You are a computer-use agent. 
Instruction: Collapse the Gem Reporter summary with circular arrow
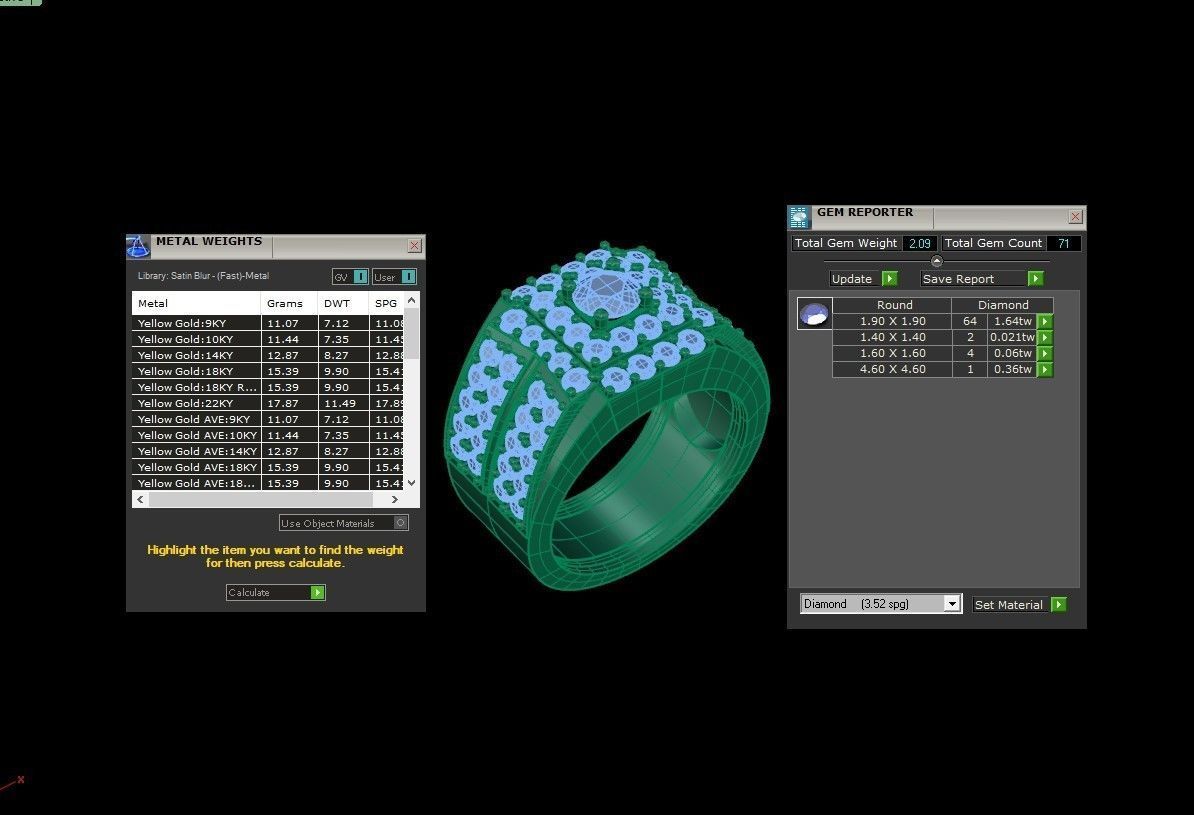(937, 261)
